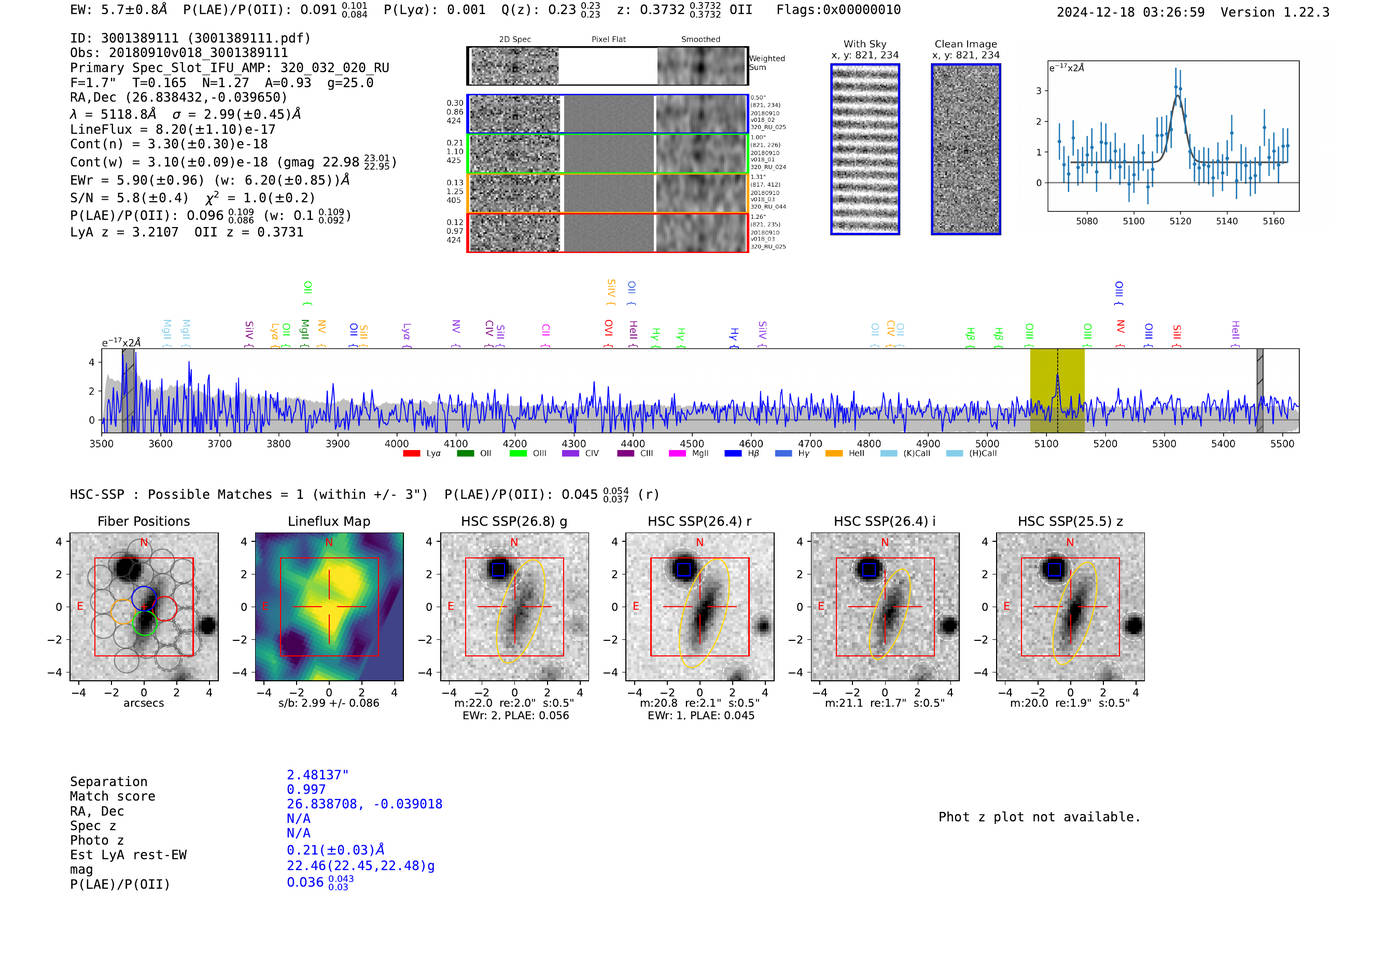
Task: Click the CIV purple legend swatch
Action: tap(571, 454)
